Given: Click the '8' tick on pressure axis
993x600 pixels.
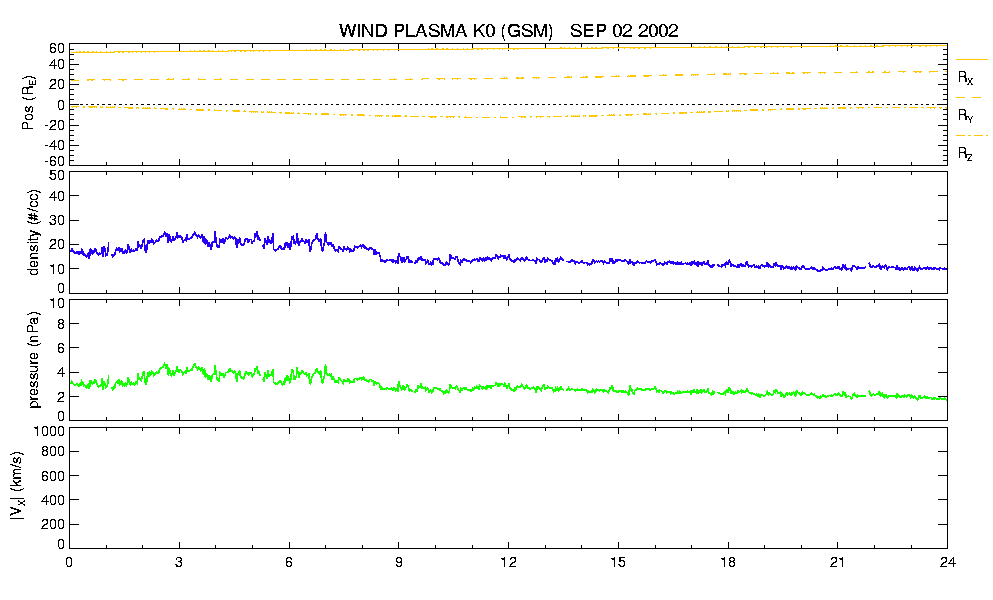Looking at the screenshot, I should [x=61, y=324].
